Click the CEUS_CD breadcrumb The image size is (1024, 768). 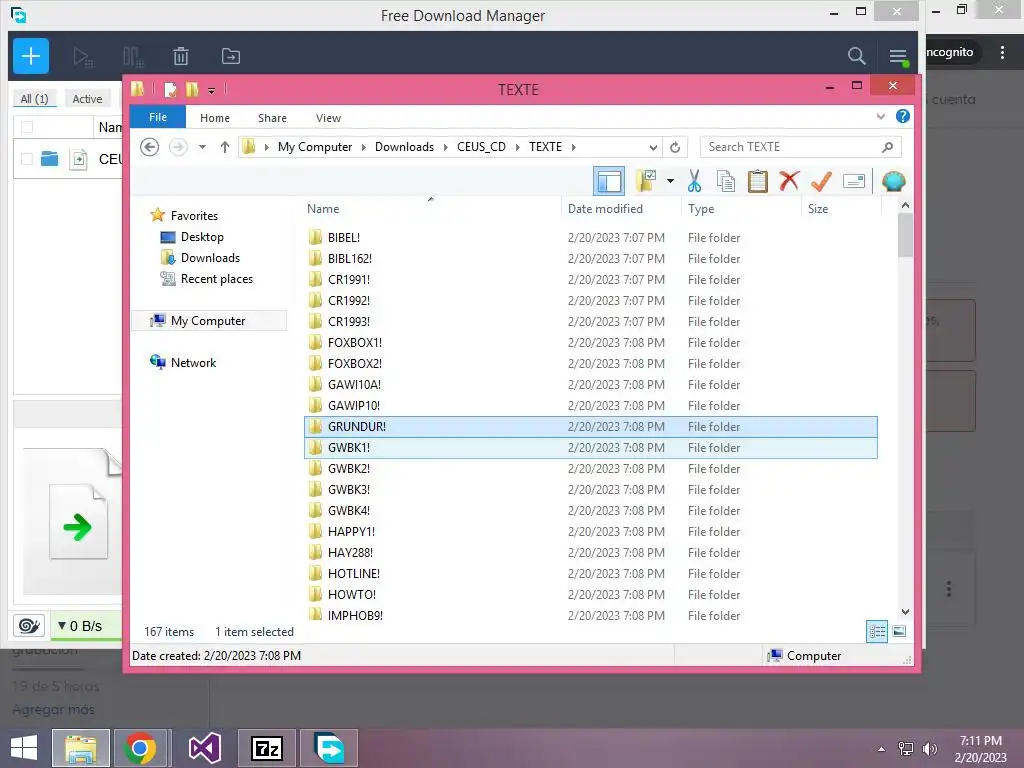click(481, 147)
